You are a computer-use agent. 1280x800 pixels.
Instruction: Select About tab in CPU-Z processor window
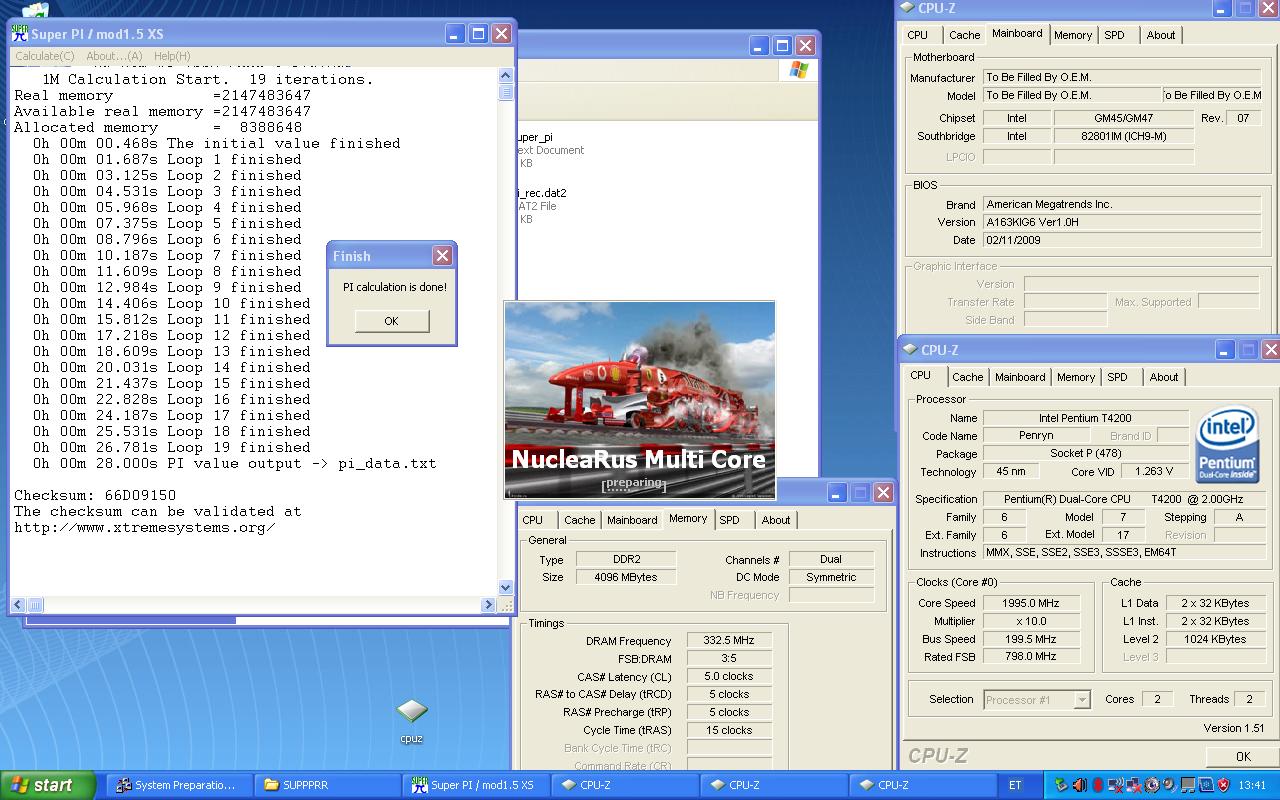coord(1164,377)
